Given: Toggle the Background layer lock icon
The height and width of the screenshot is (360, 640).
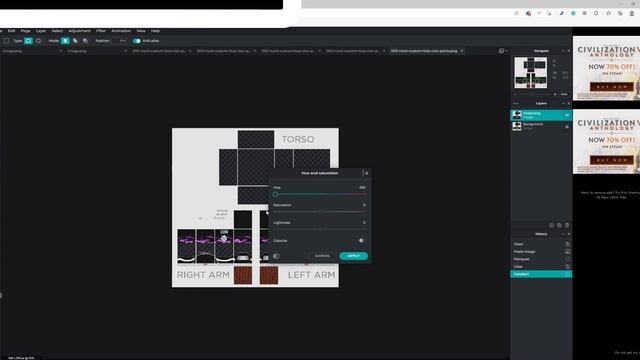Looking at the screenshot, I should pos(567,127).
